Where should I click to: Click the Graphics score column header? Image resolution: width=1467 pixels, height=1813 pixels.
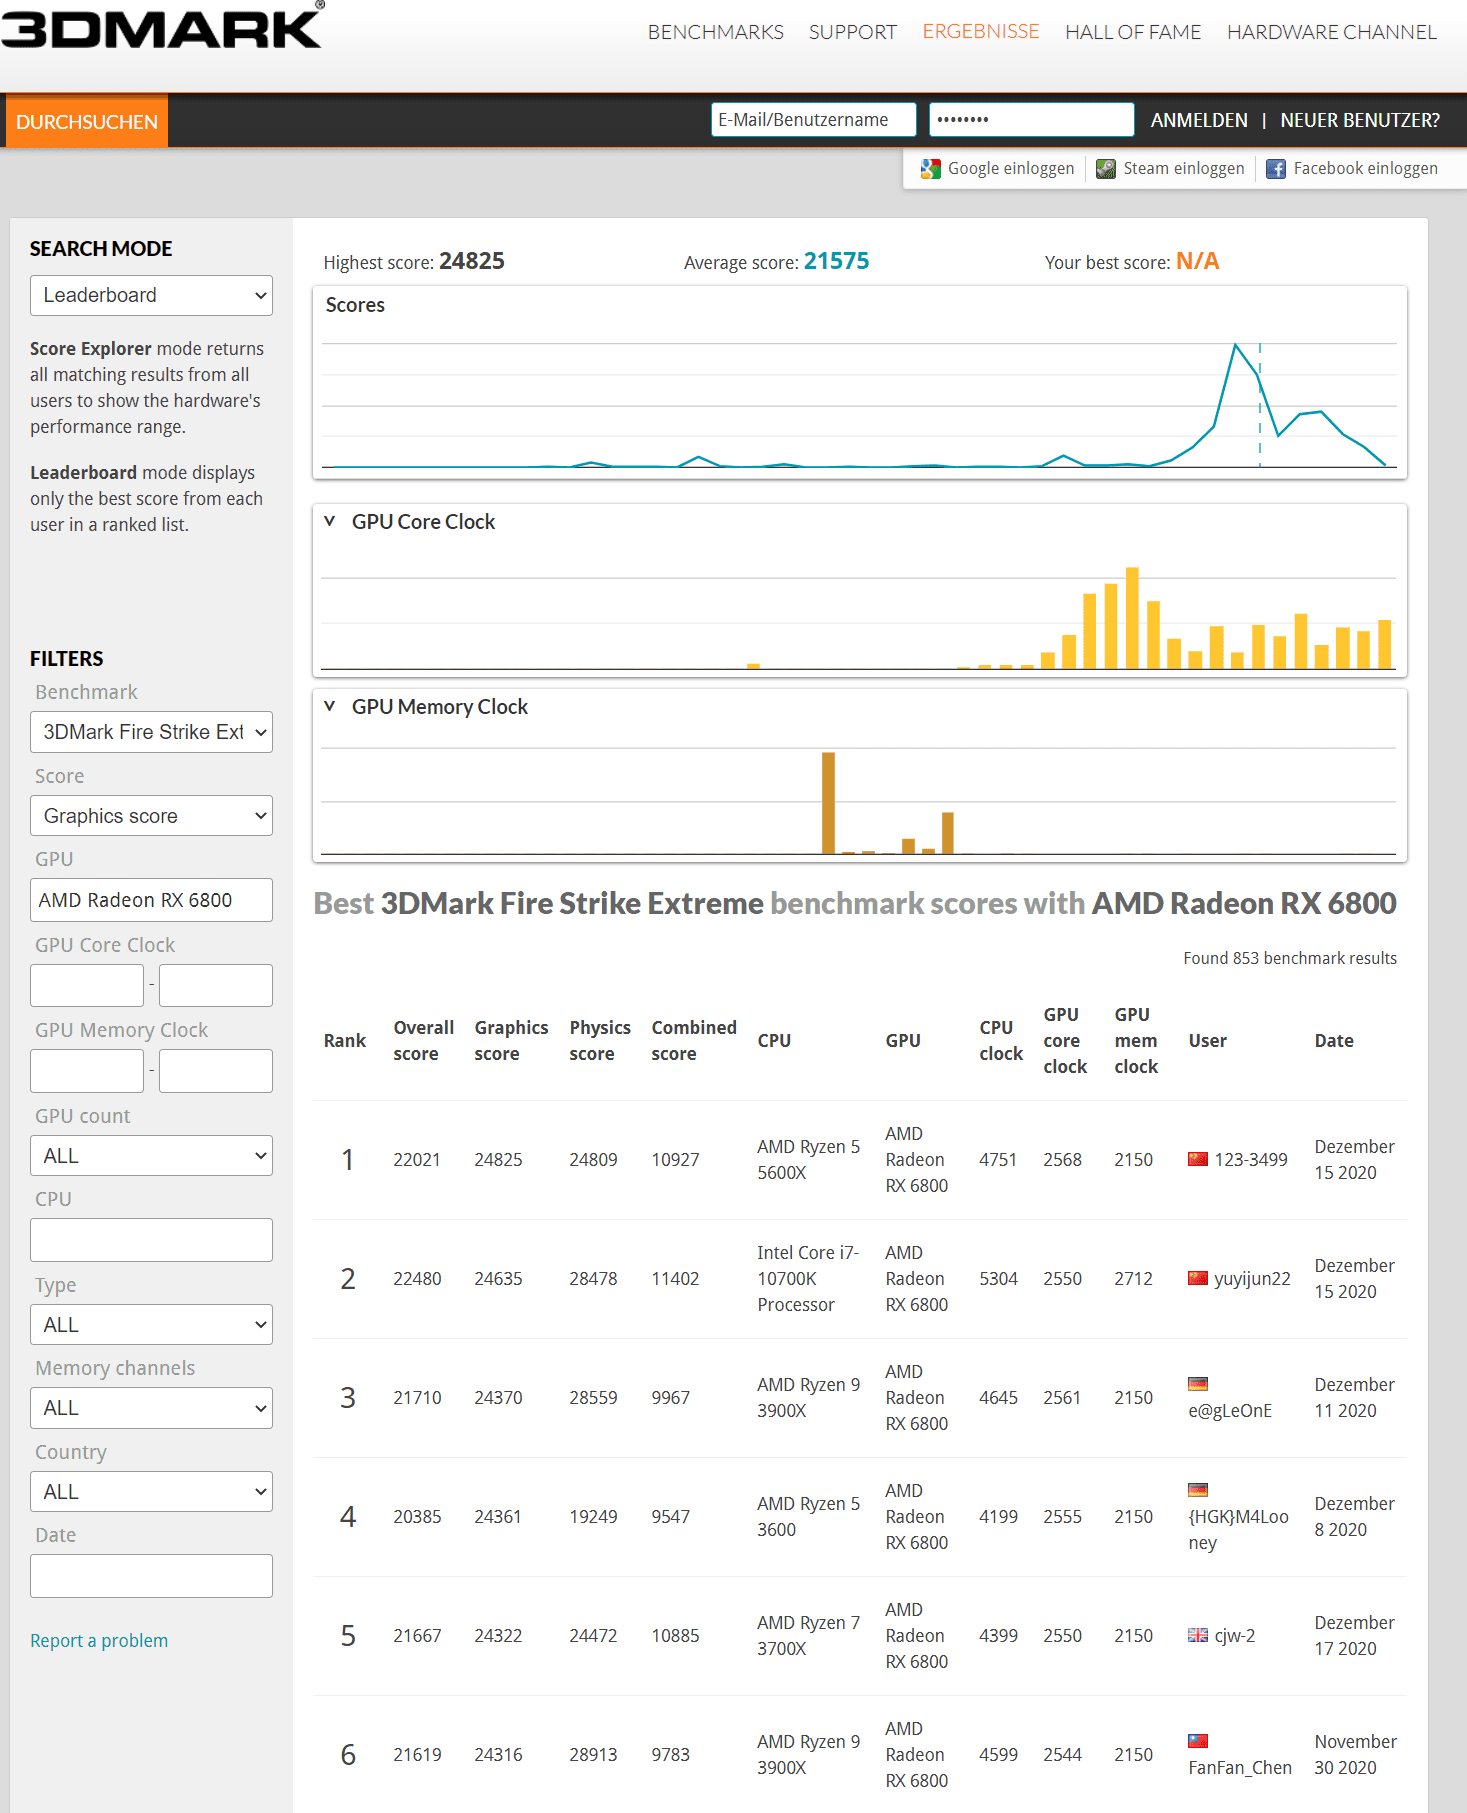[511, 1041]
